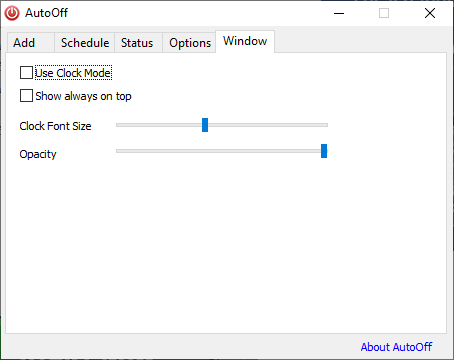Go to the Status tab

point(138,43)
